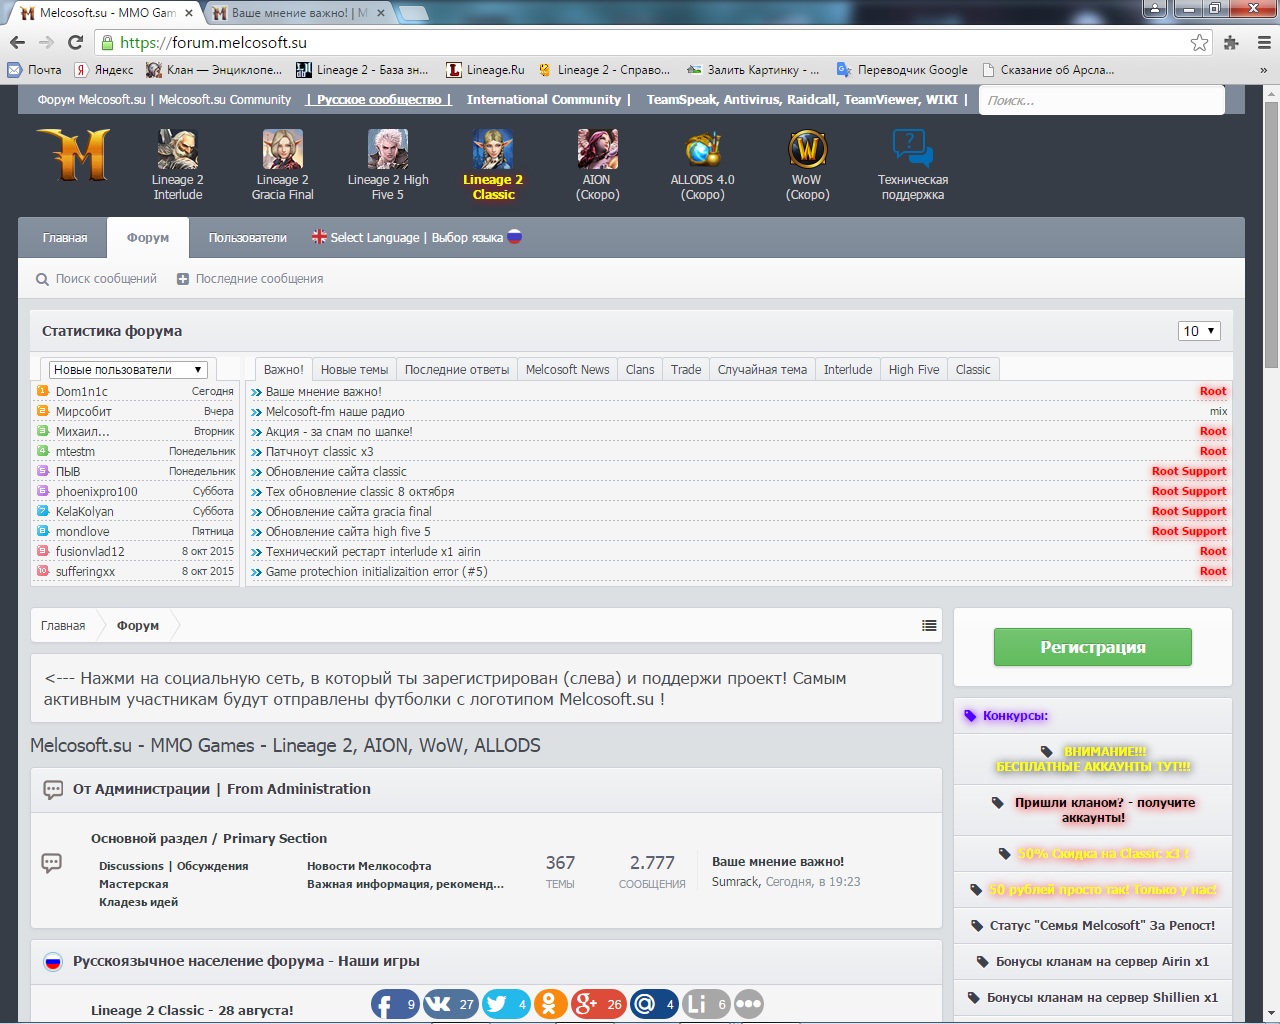This screenshot has height=1024, width=1280.
Task: Share via the Google Plus icon
Action: tap(598, 1004)
